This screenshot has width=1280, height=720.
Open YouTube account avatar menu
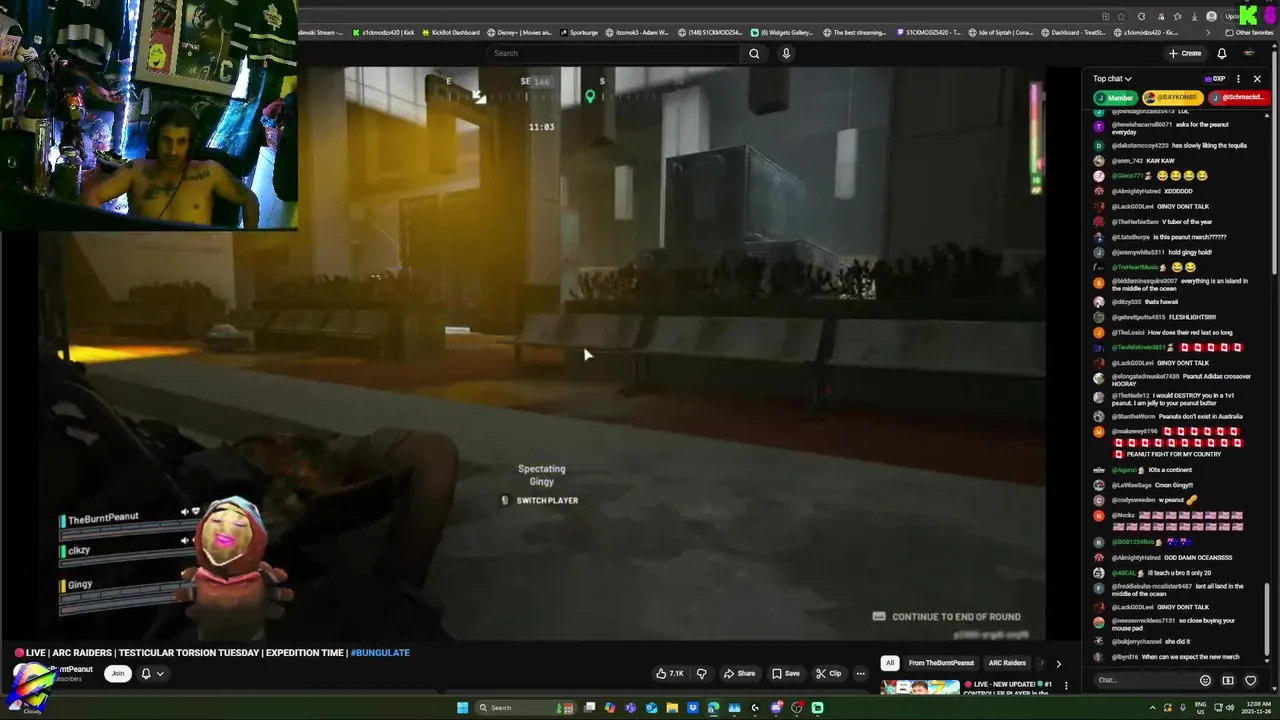(x=1249, y=53)
